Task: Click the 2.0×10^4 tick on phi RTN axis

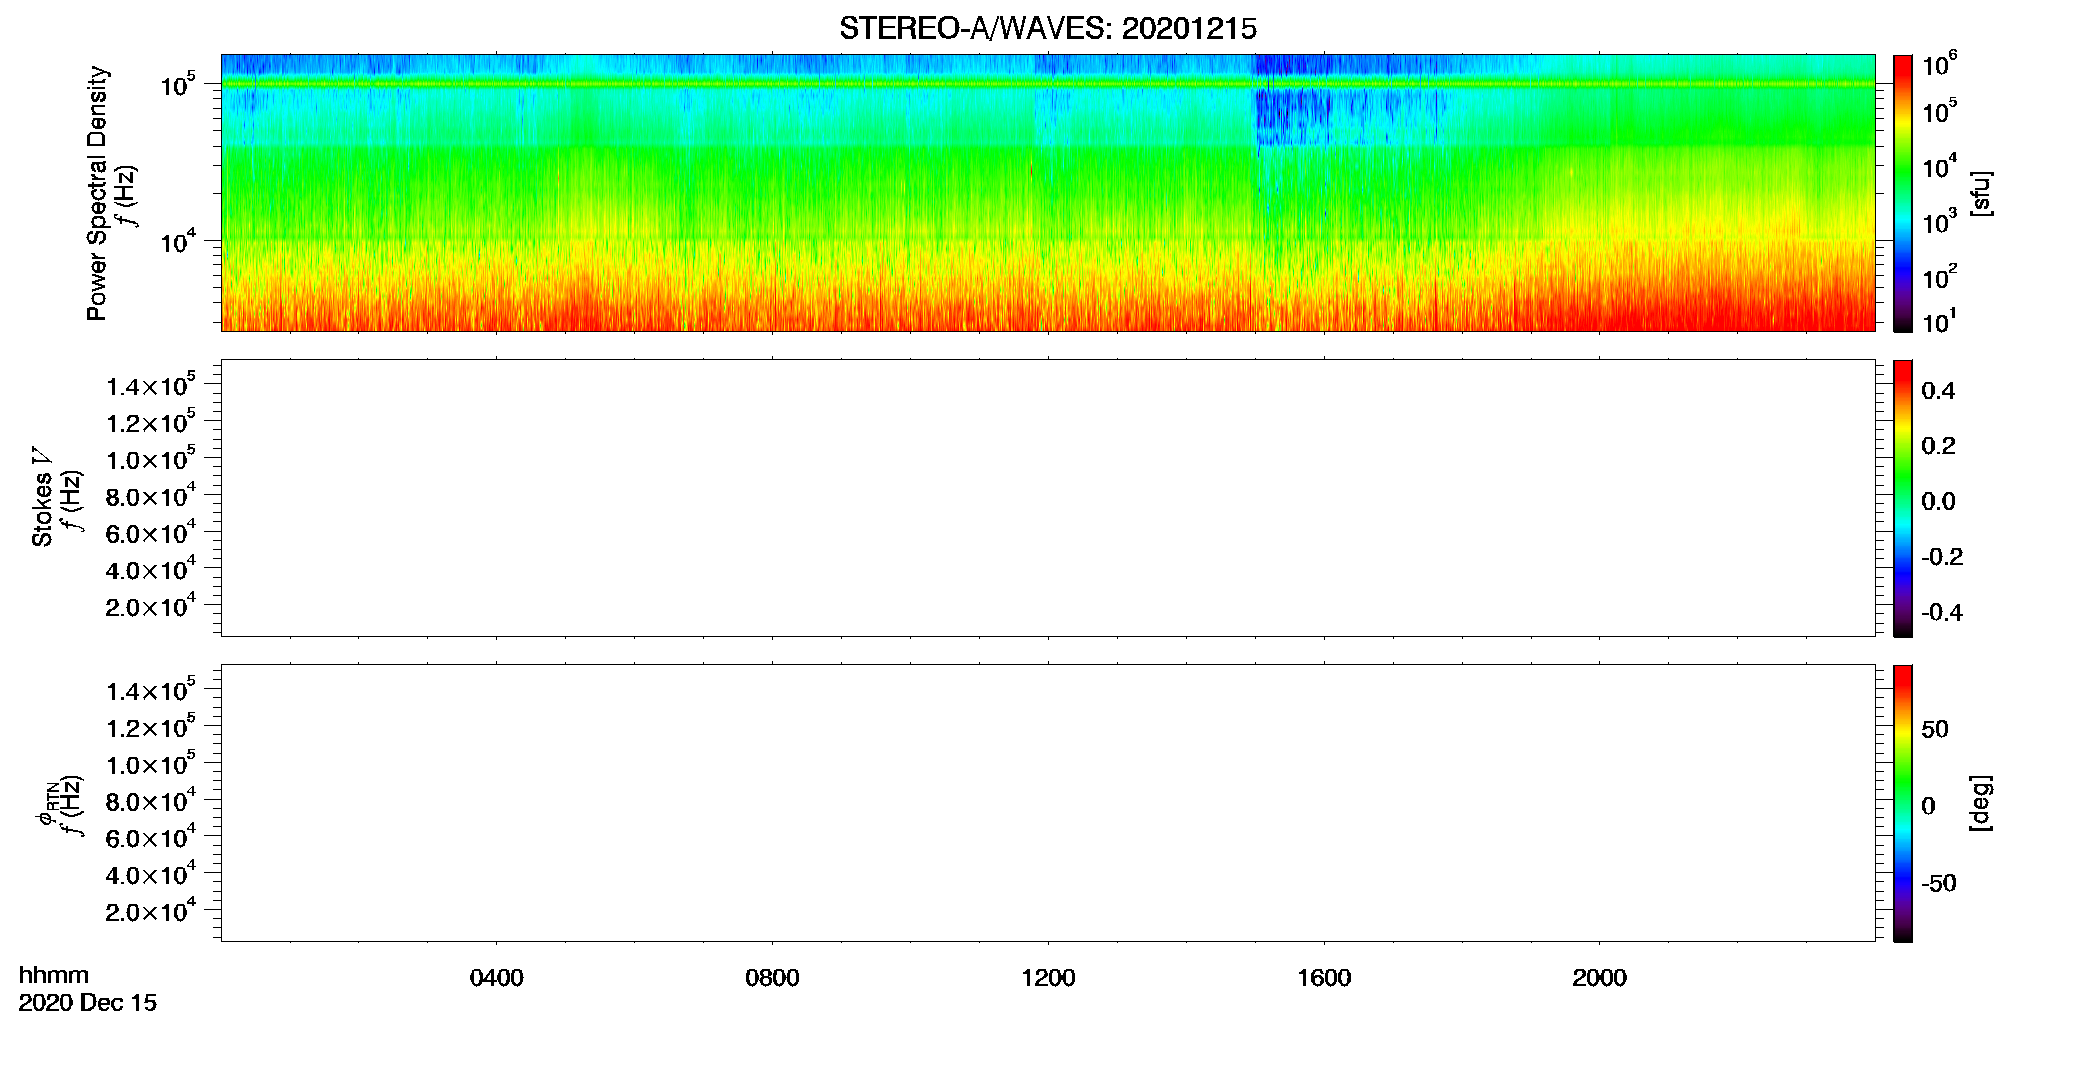Action: click(151, 911)
